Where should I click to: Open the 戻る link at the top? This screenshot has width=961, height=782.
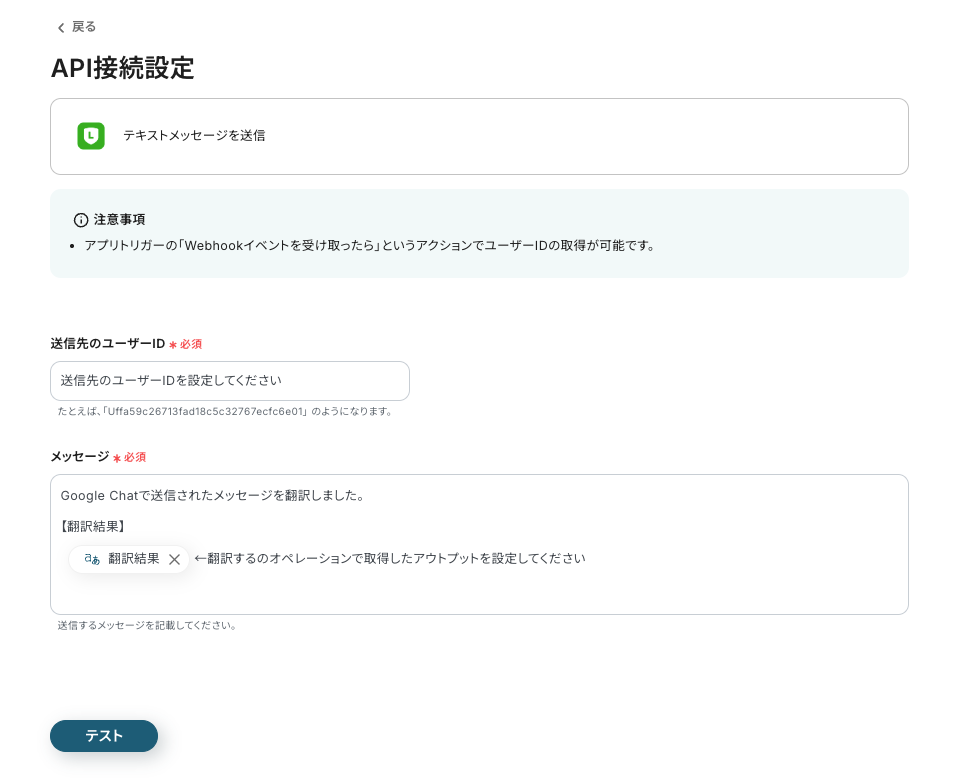pos(84,27)
